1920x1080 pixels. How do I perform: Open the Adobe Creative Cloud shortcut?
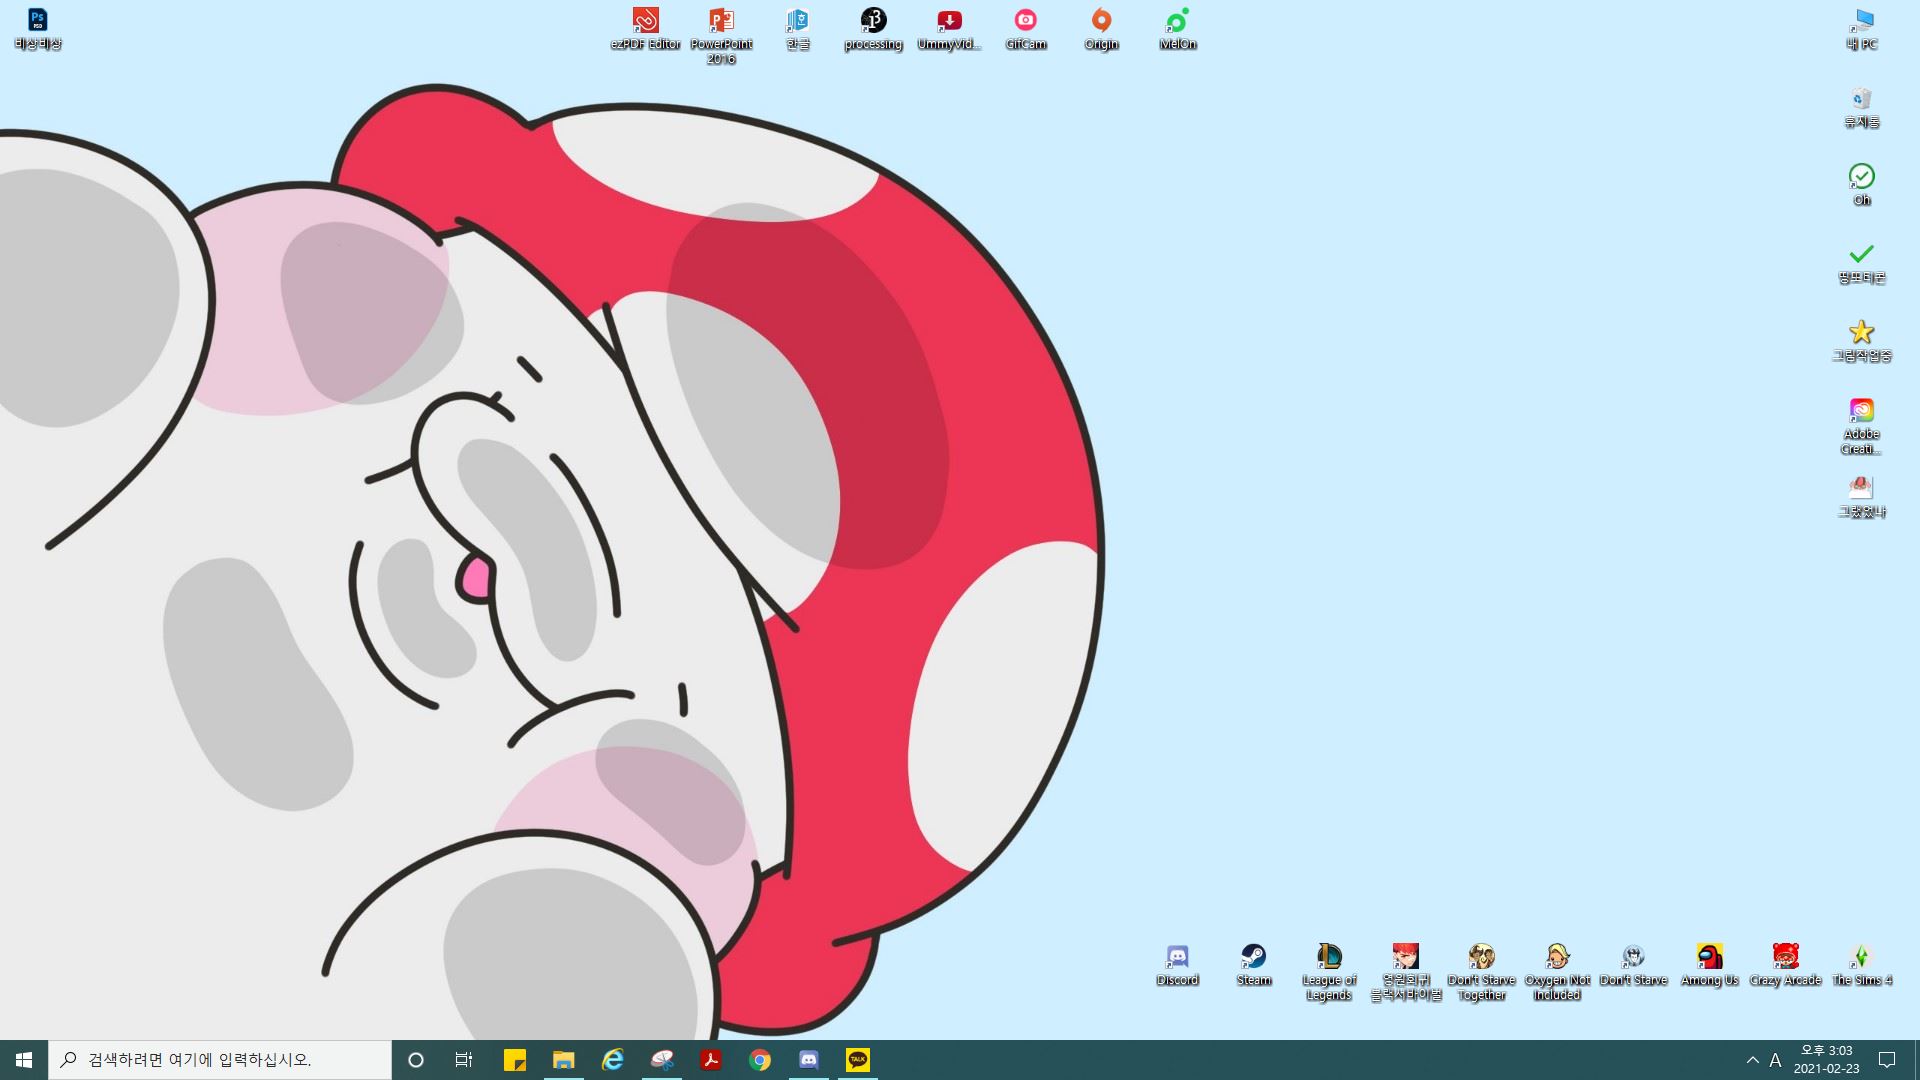[x=1861, y=411]
